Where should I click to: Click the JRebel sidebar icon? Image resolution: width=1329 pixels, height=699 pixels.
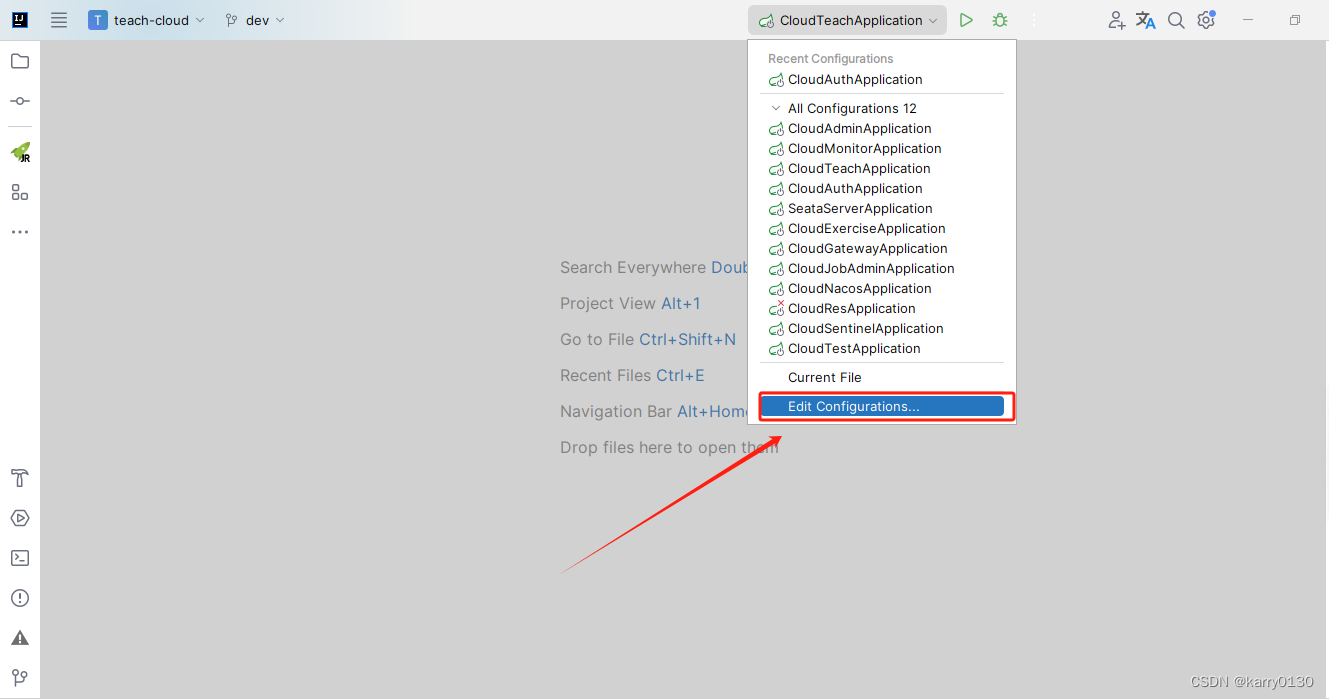(19, 152)
